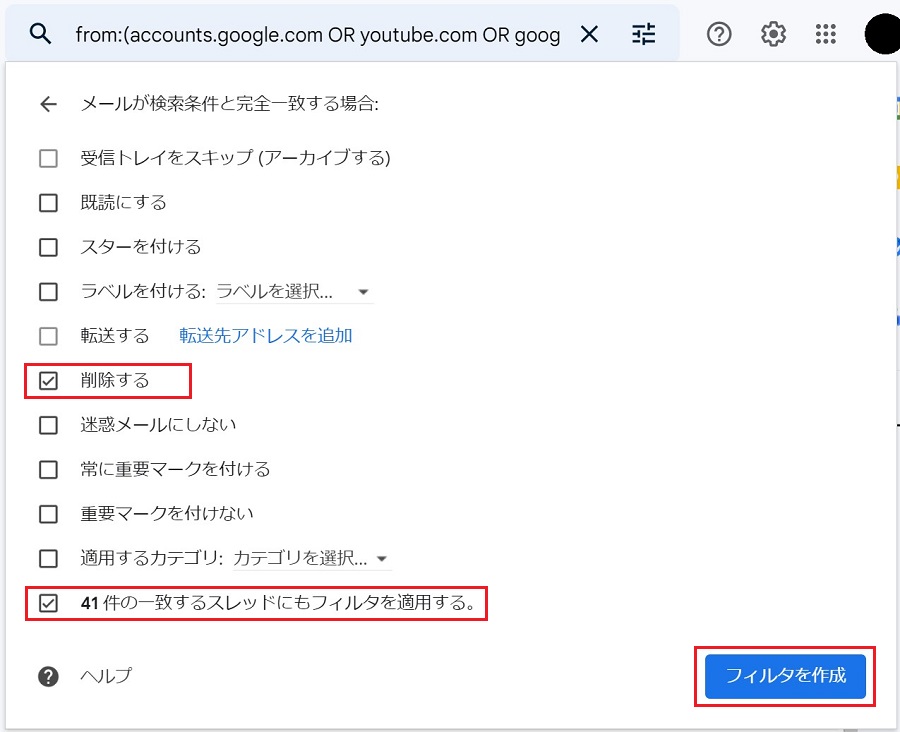Open the support question mark icon
900x732 pixels.
pos(719,34)
